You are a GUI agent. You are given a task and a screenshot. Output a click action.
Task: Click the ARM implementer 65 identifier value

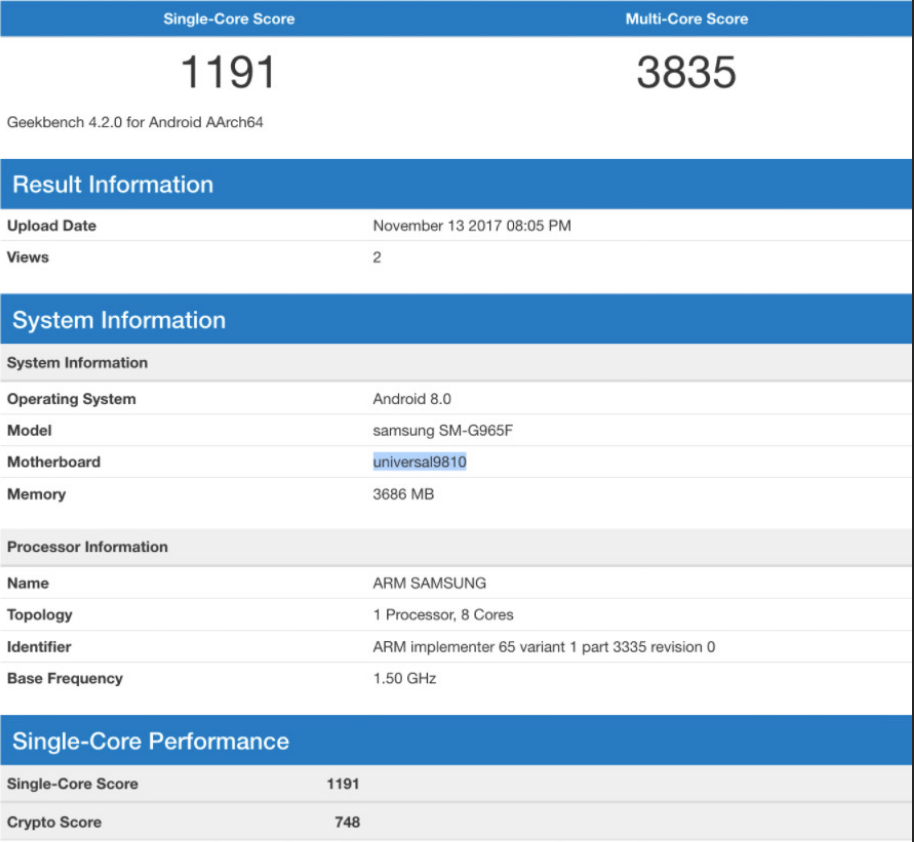pos(543,647)
